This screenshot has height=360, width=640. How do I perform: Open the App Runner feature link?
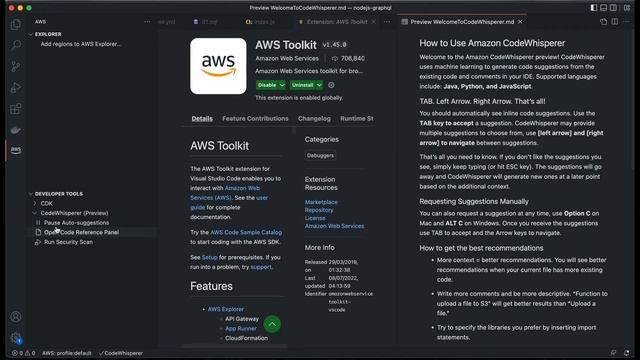click(x=241, y=329)
